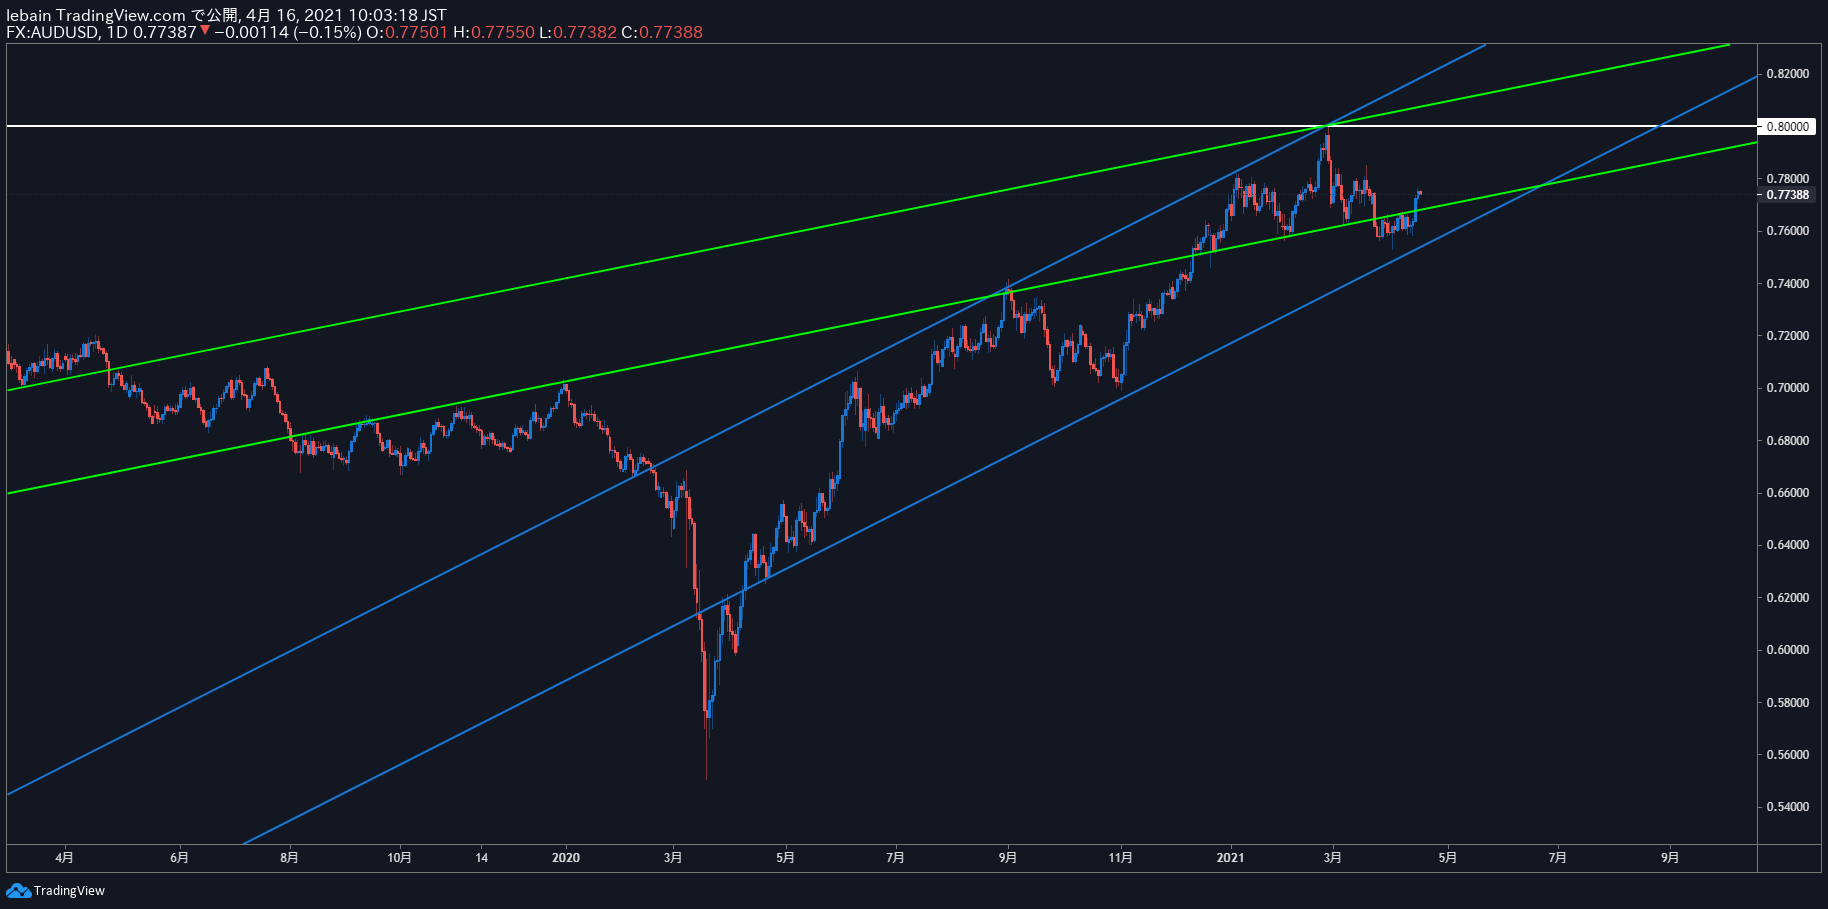Image resolution: width=1828 pixels, height=909 pixels.
Task: Click the 0.76000 price axis label
Action: point(1787,231)
